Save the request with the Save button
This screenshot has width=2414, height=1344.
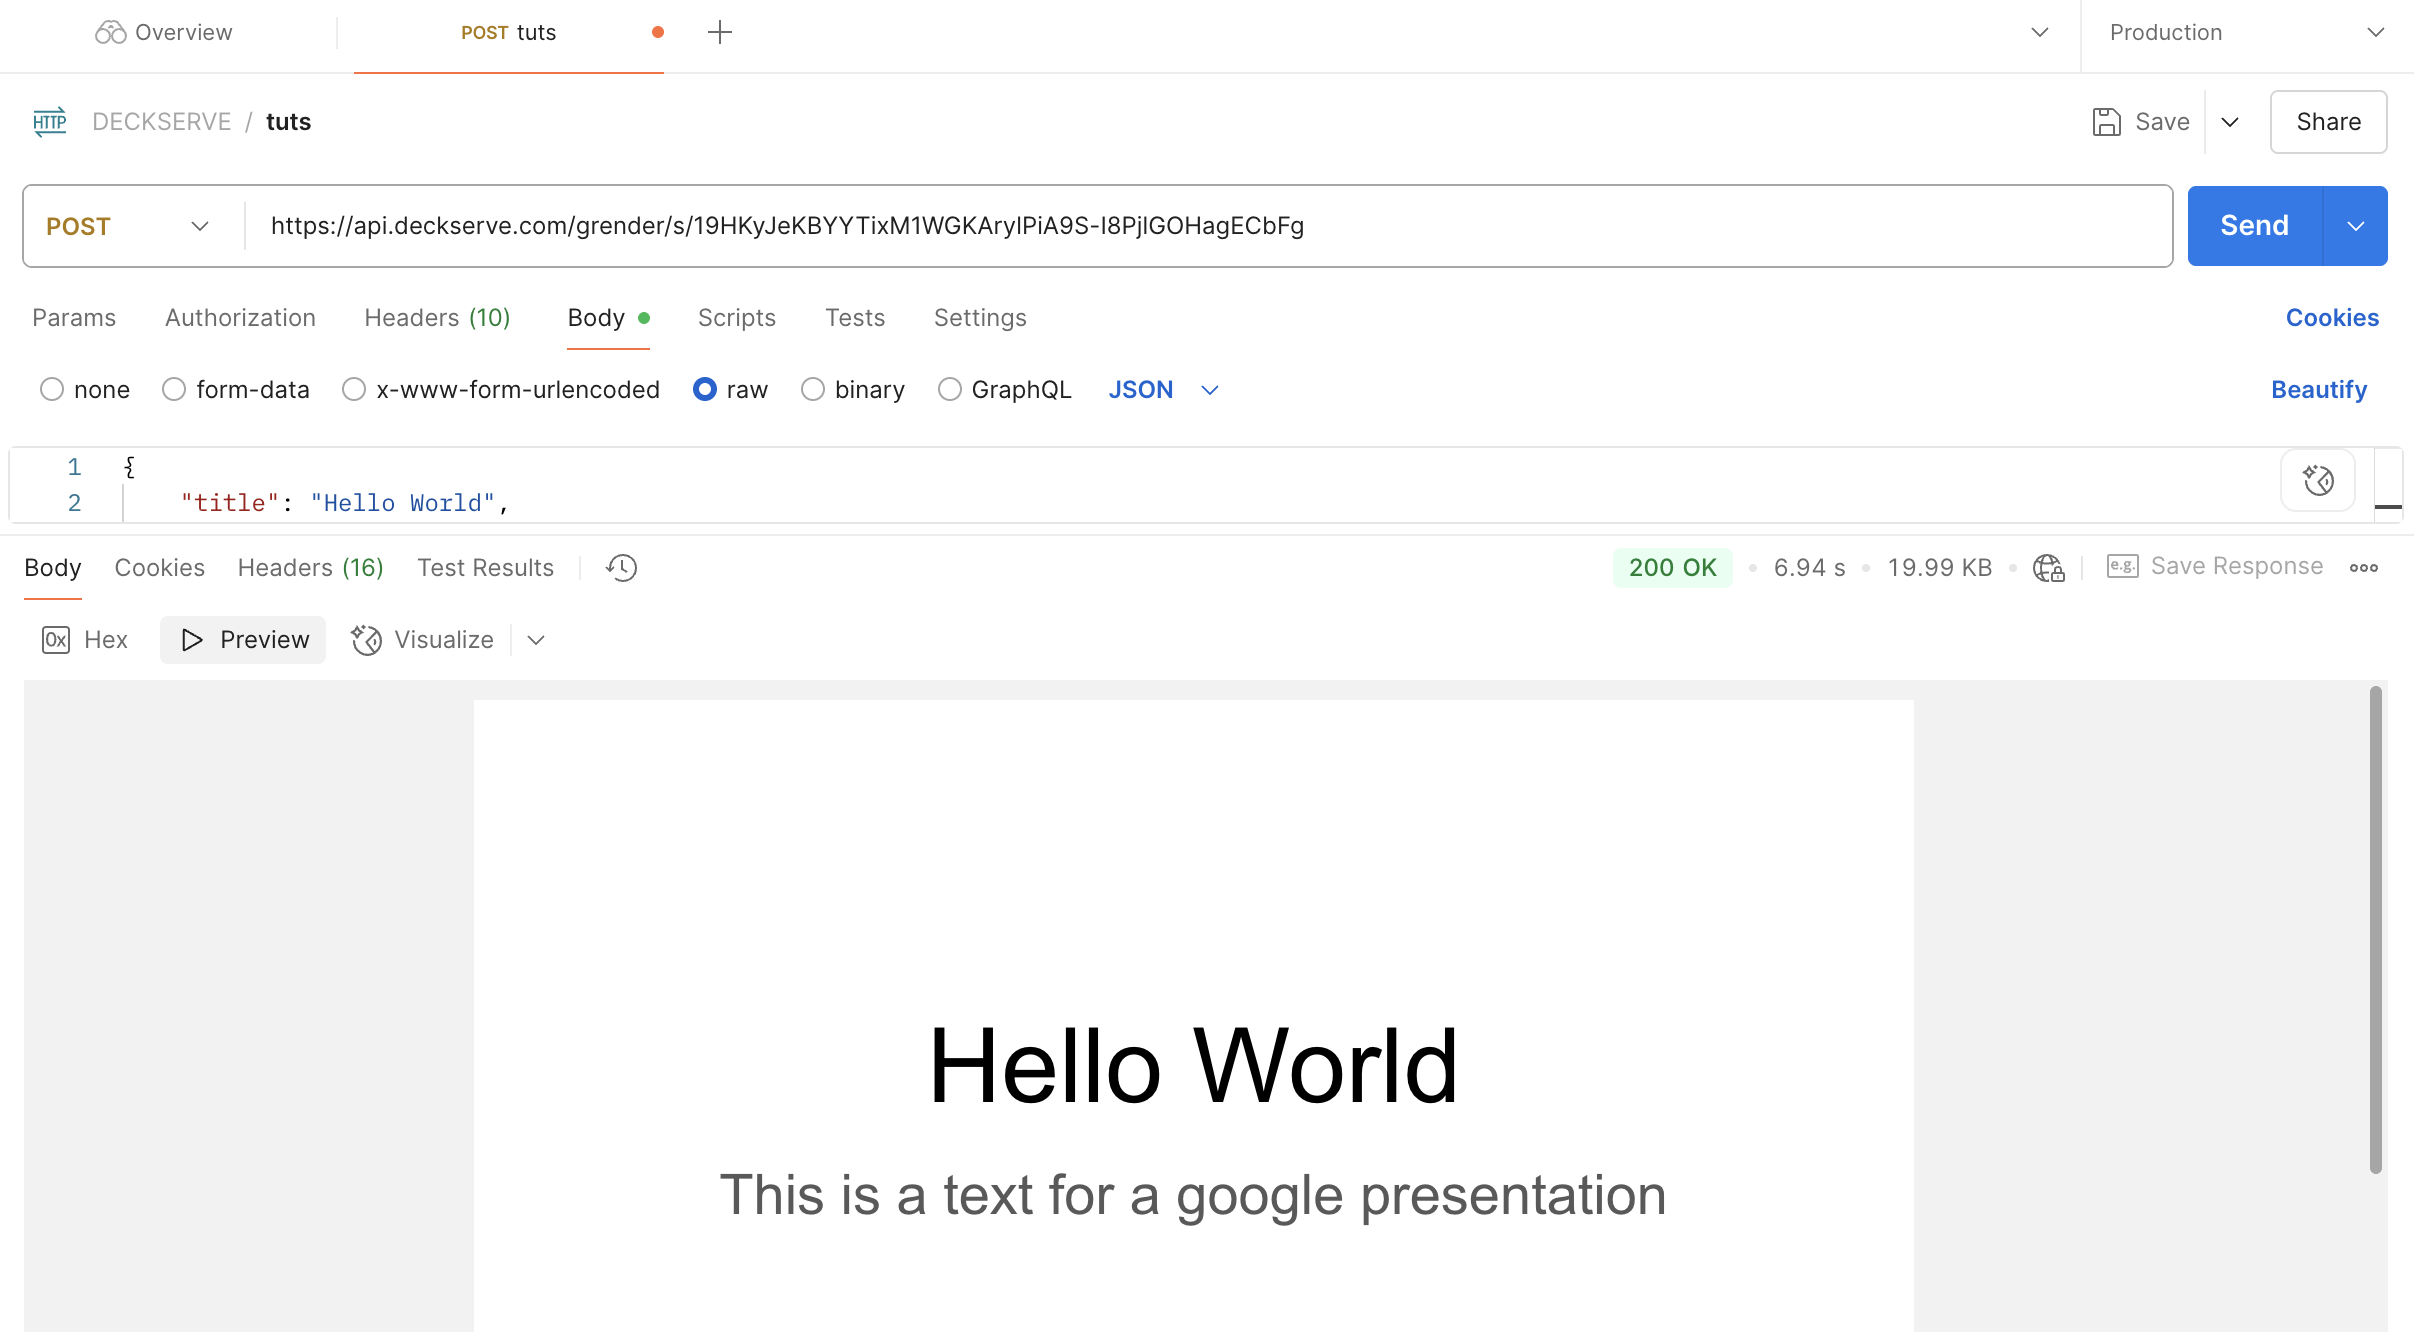[2141, 122]
